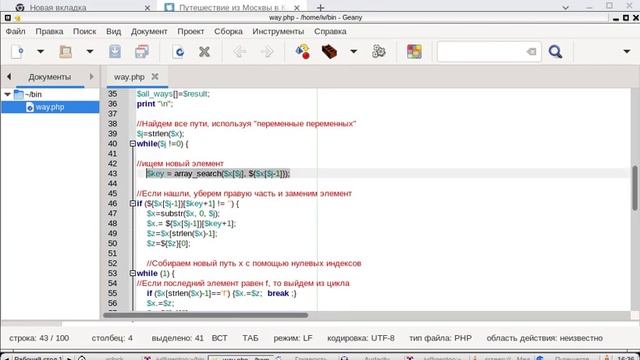
Task: Click the horizontal editor scrollbar thumb
Action: [205, 315]
